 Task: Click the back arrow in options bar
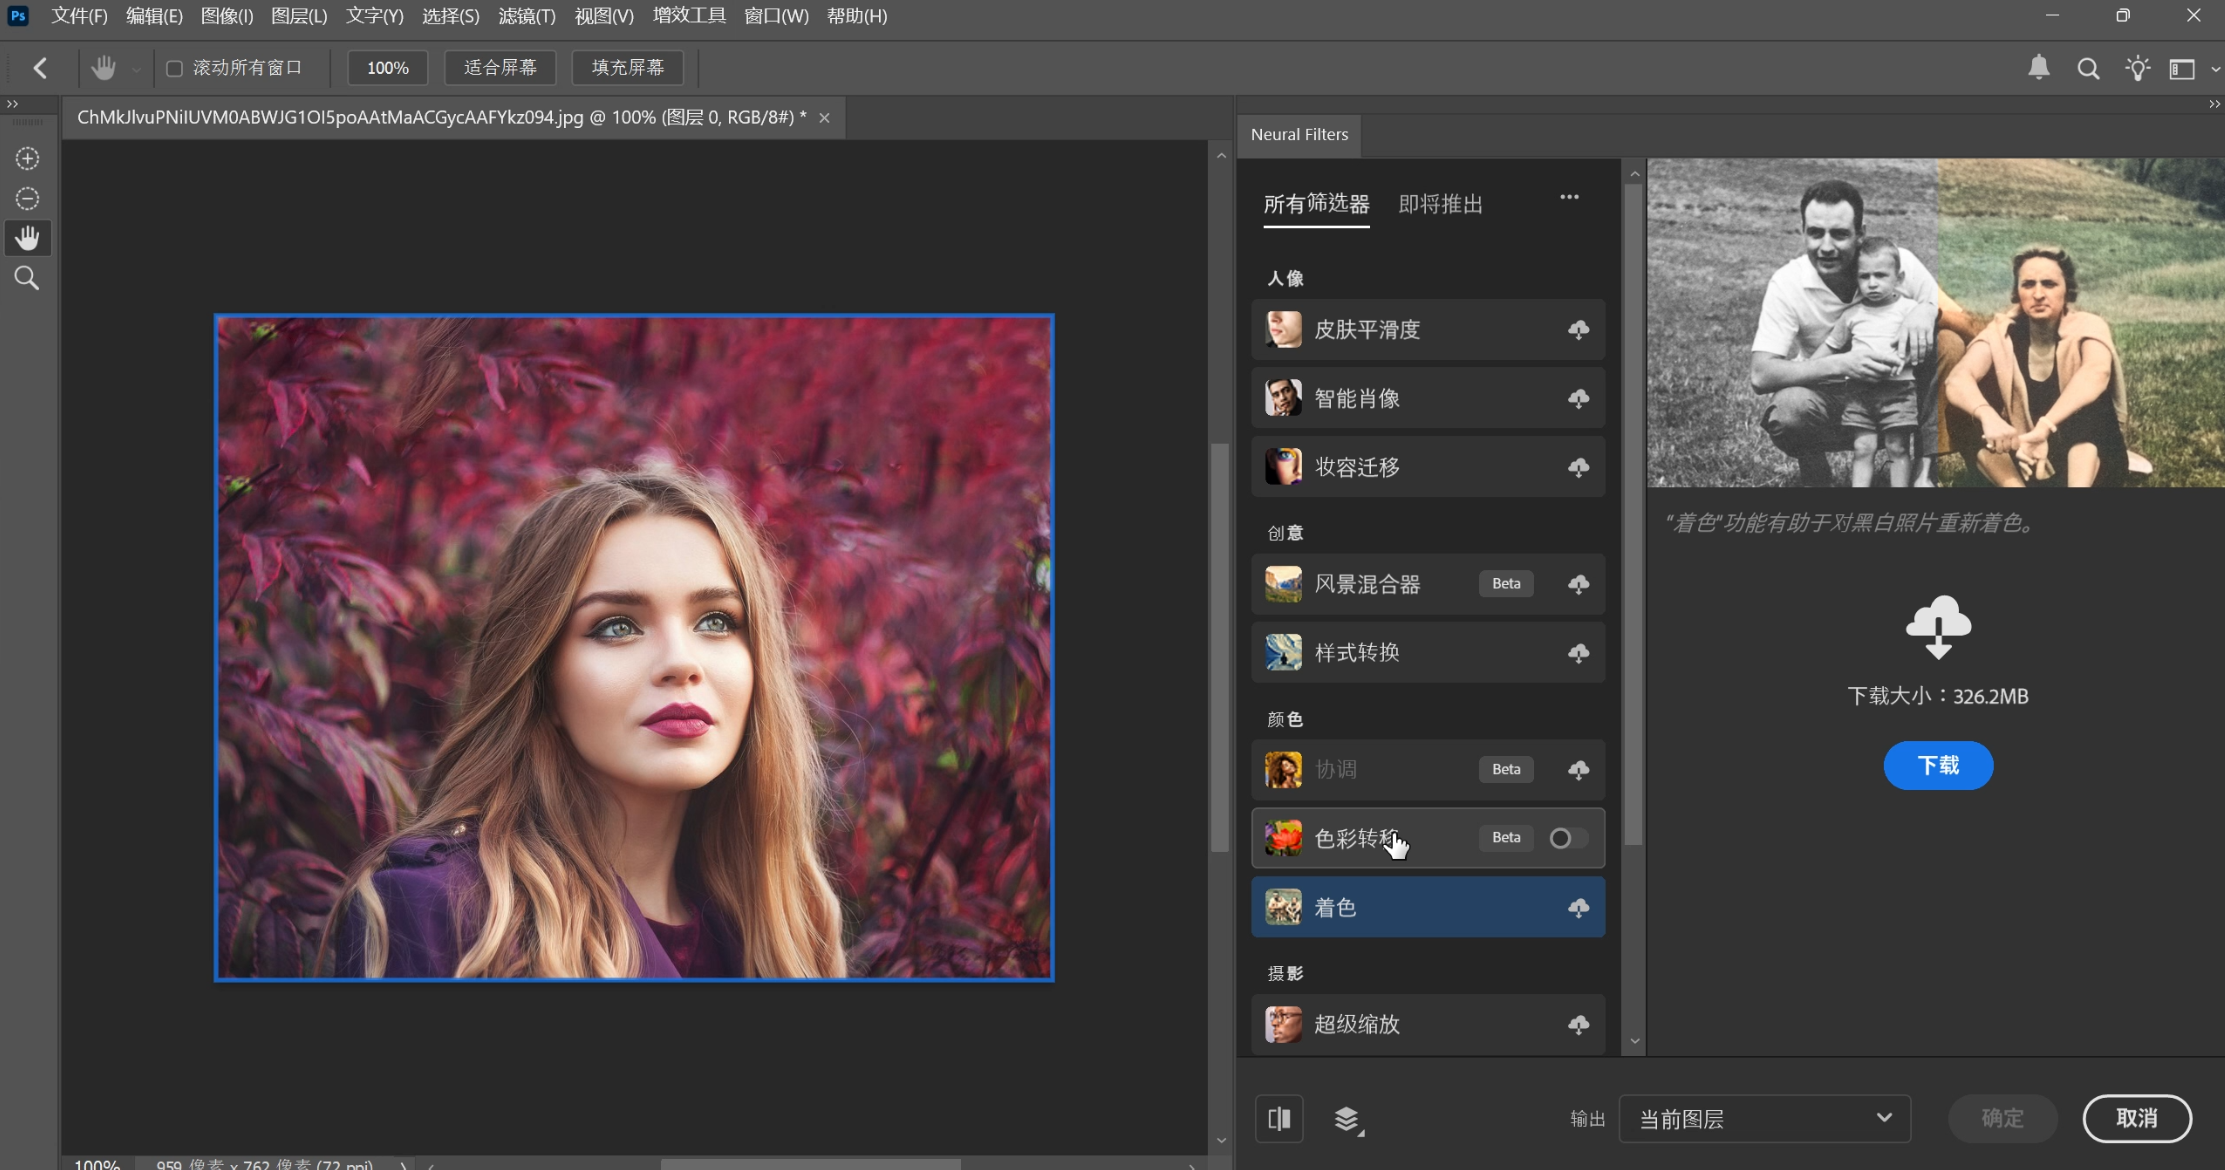[40, 68]
